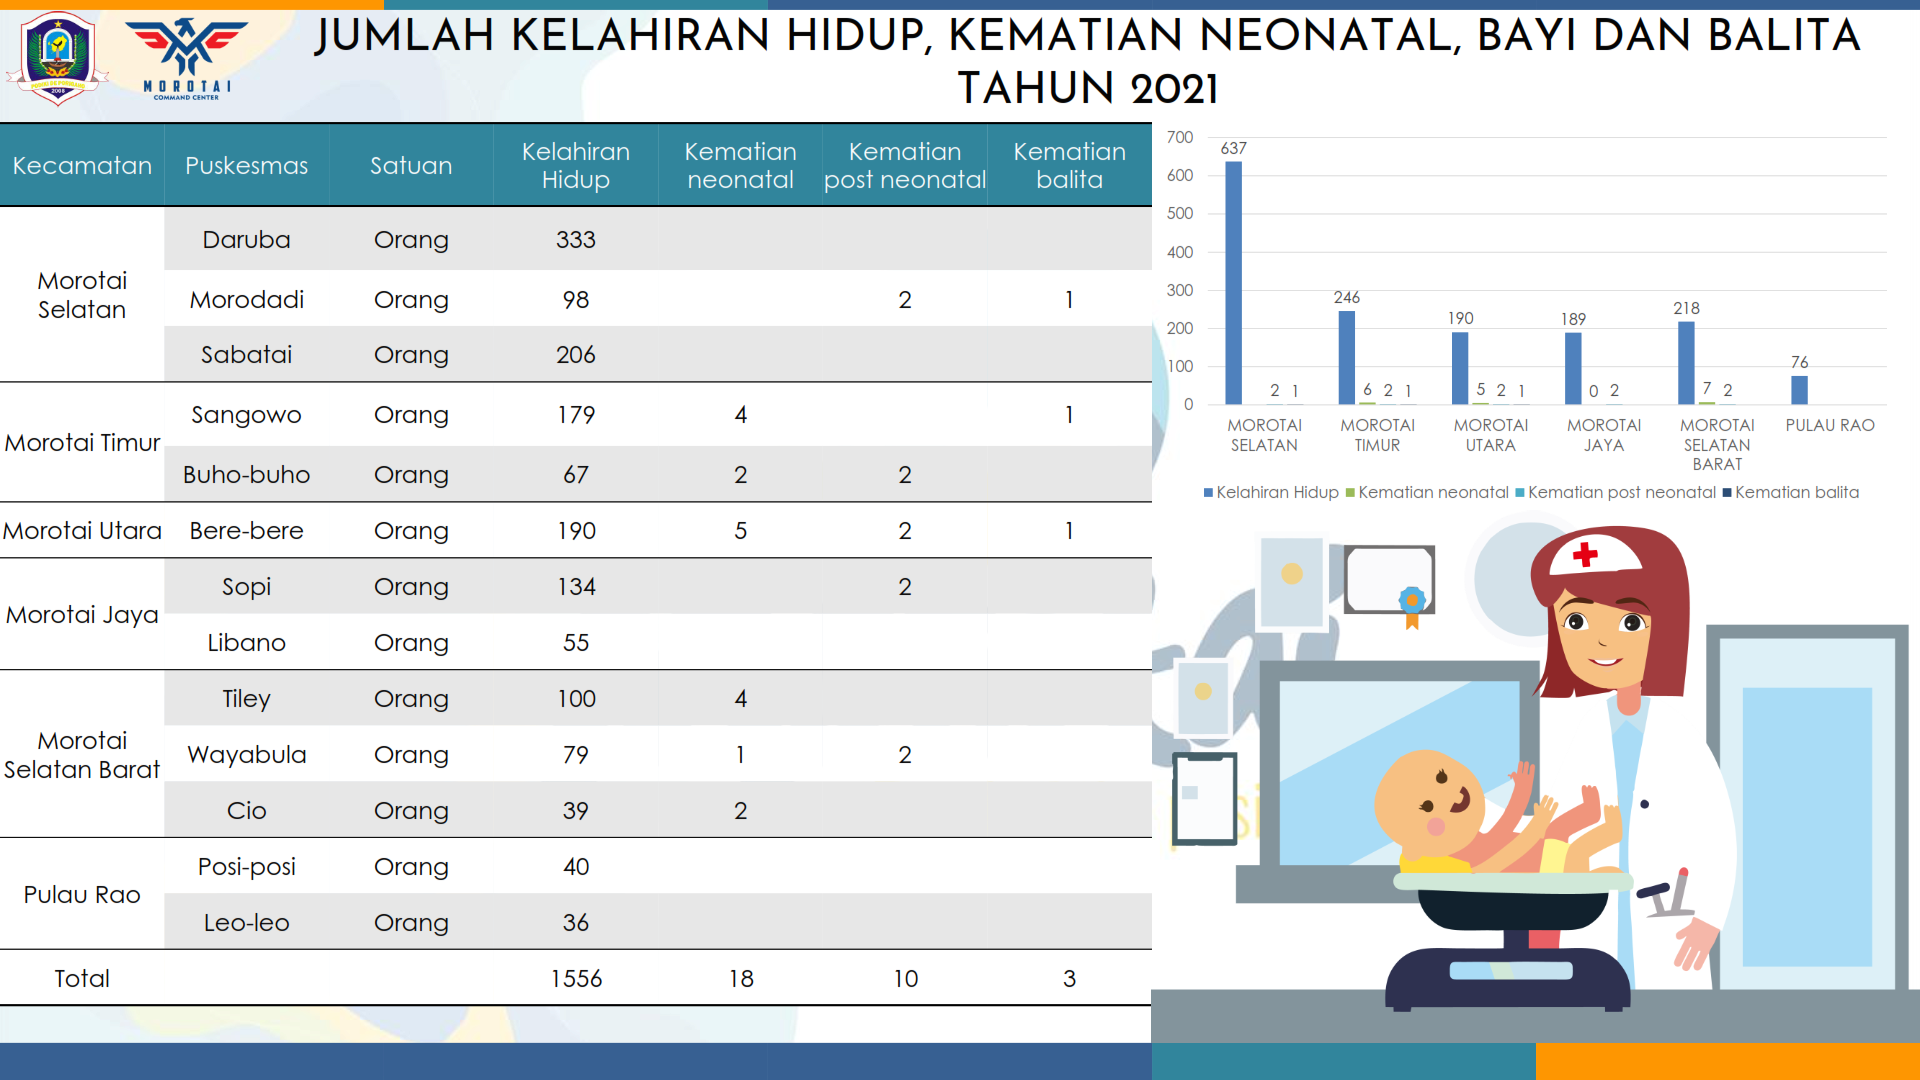
Task: Click the 246 bar for Morotai Timur
Action: coord(1347,358)
